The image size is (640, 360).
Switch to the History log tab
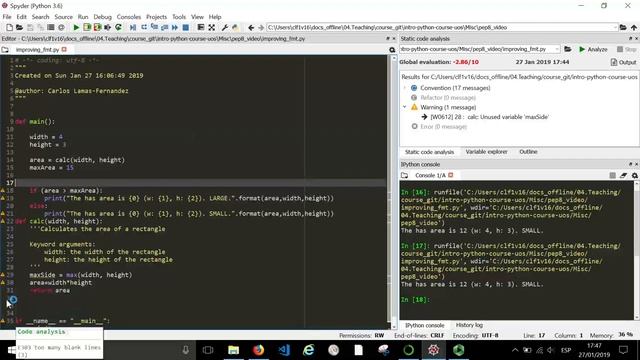(469, 325)
